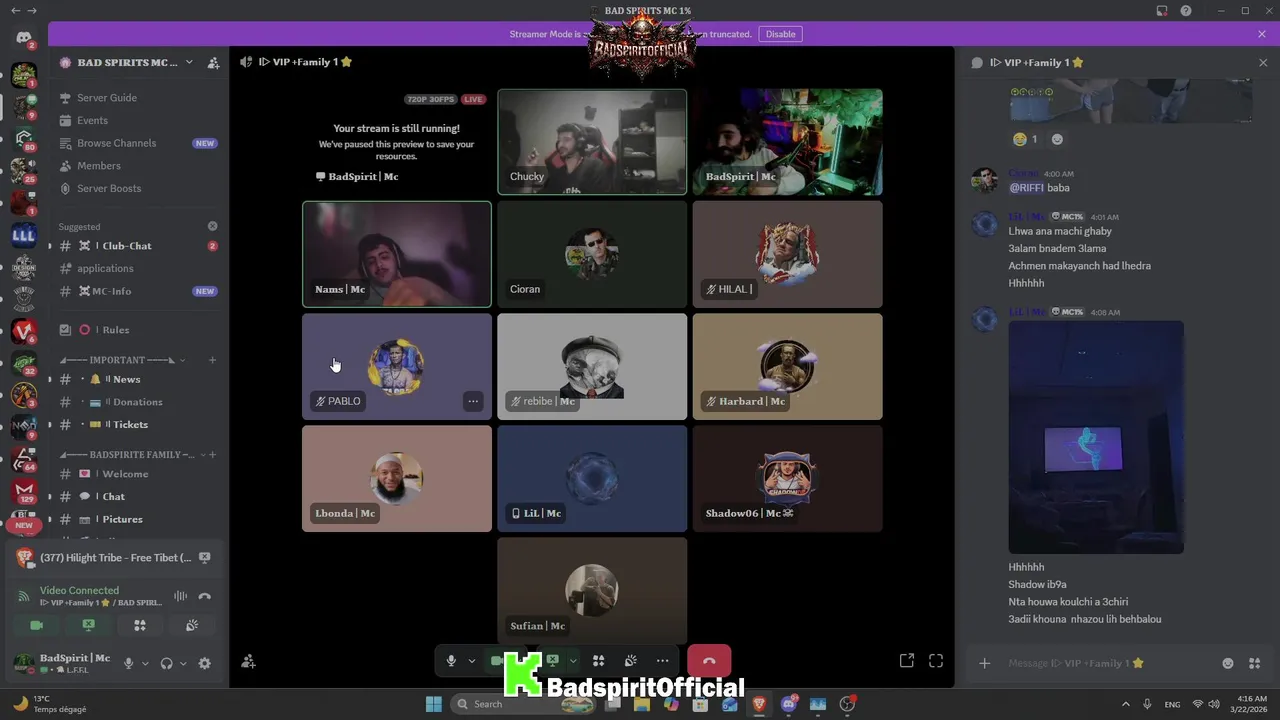The height and width of the screenshot is (720, 1280).
Task: Open activities in sidebar voice panel
Action: tap(140, 625)
